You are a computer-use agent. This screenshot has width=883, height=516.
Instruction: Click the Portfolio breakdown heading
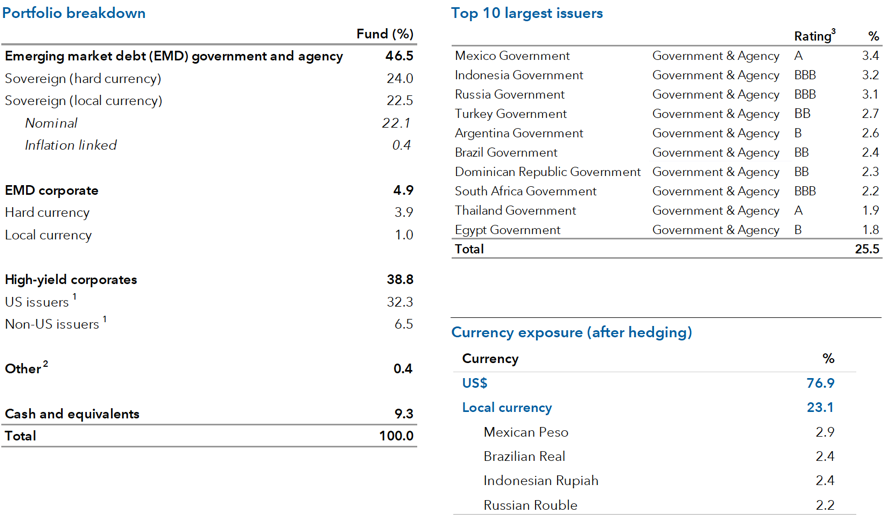(75, 13)
